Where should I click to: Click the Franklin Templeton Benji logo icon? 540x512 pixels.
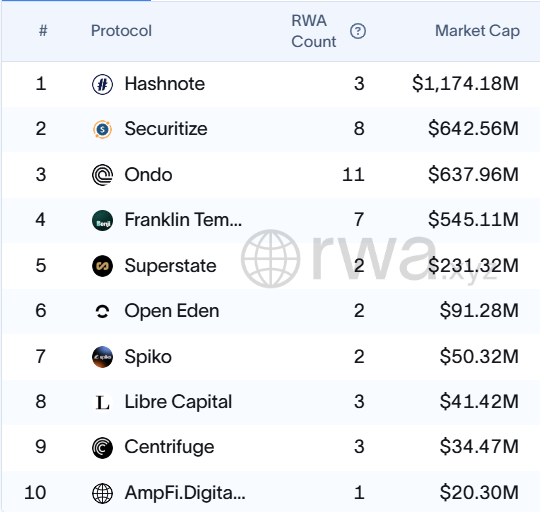(x=102, y=220)
